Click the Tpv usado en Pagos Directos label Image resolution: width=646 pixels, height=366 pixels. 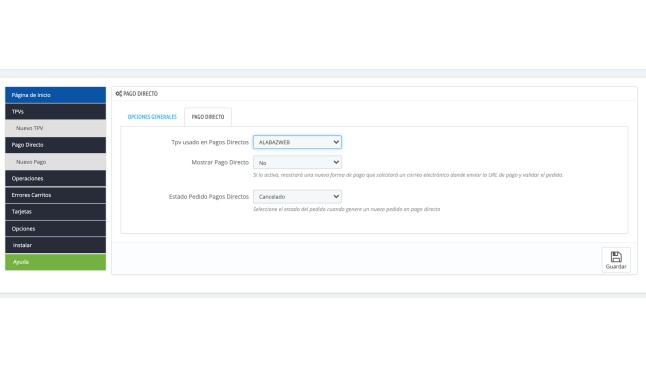pos(210,142)
